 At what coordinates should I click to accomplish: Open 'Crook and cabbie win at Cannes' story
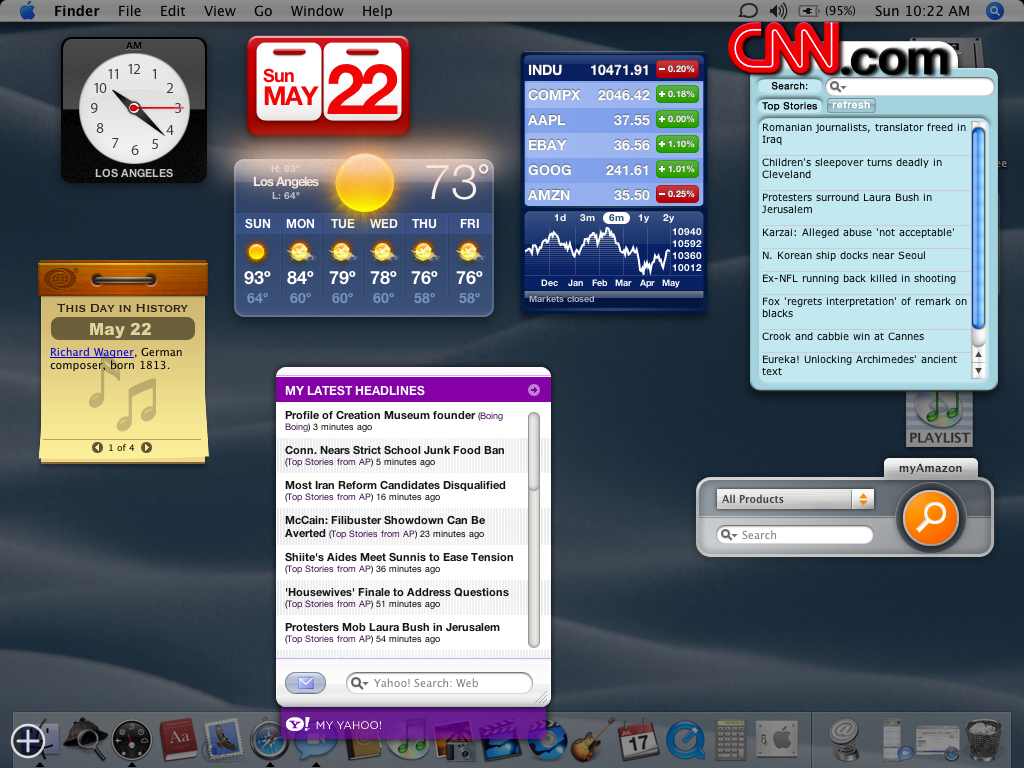[842, 336]
